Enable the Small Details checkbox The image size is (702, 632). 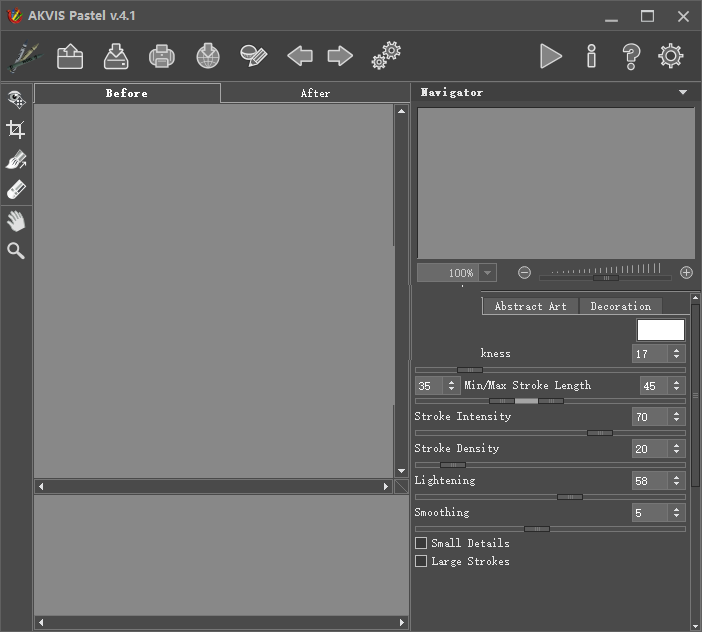tap(421, 543)
